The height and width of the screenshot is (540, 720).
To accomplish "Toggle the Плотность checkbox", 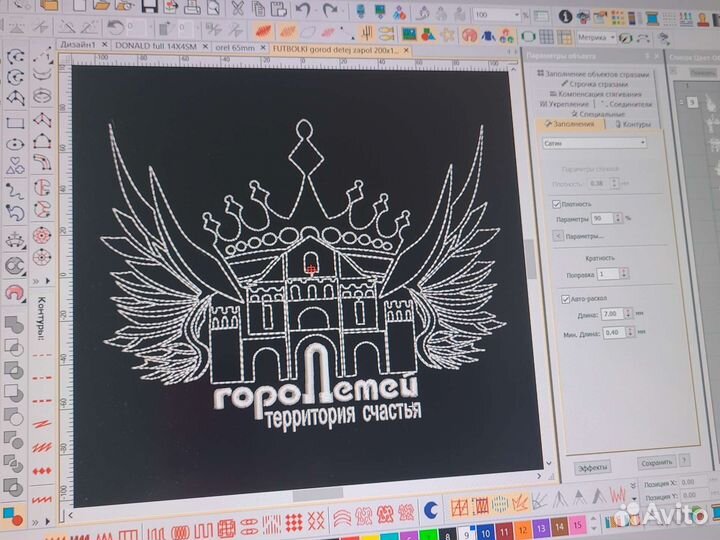I will point(556,204).
